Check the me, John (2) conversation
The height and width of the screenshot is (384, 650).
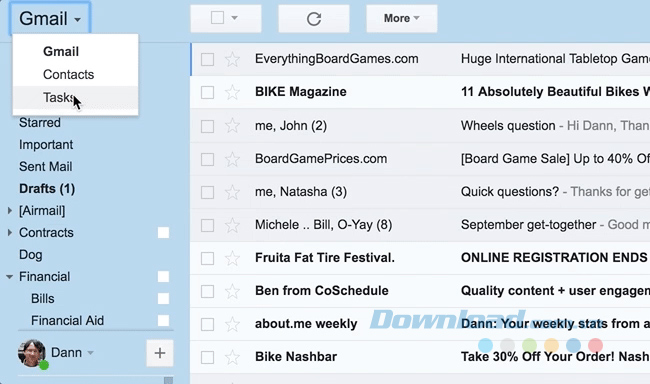click(x=207, y=126)
